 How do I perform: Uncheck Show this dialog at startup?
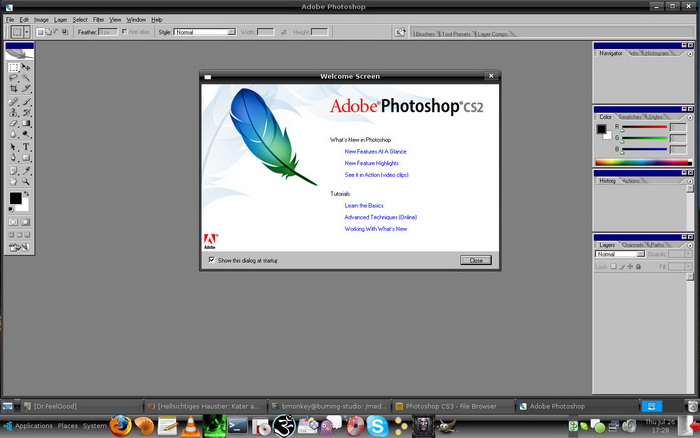click(x=211, y=260)
